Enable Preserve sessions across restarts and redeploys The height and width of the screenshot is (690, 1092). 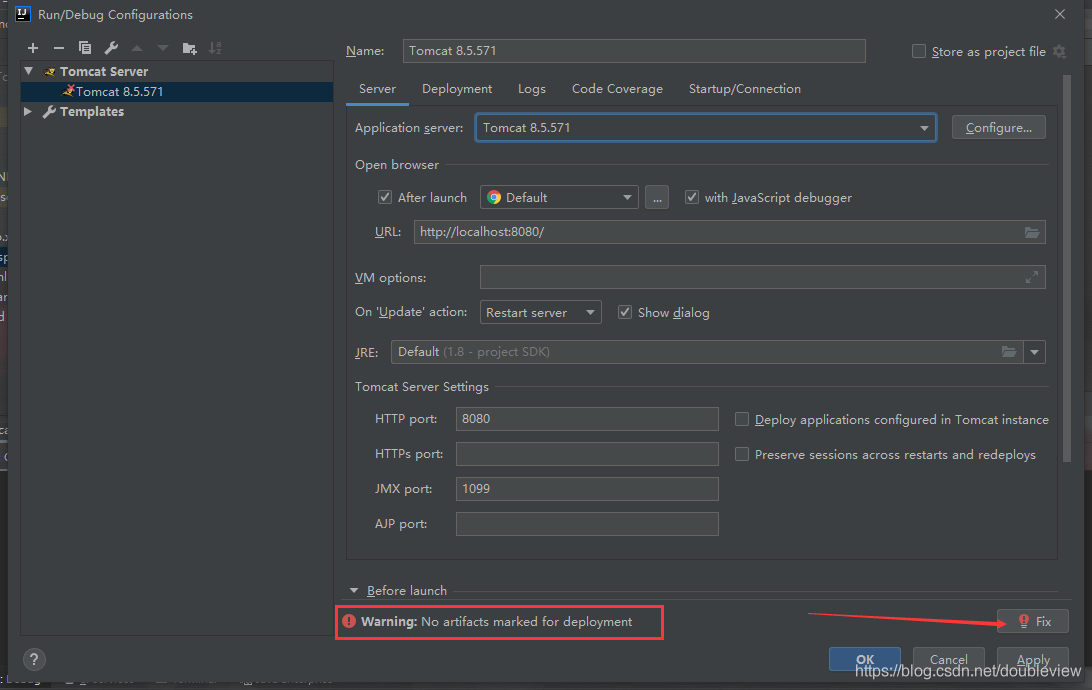pyautogui.click(x=742, y=454)
